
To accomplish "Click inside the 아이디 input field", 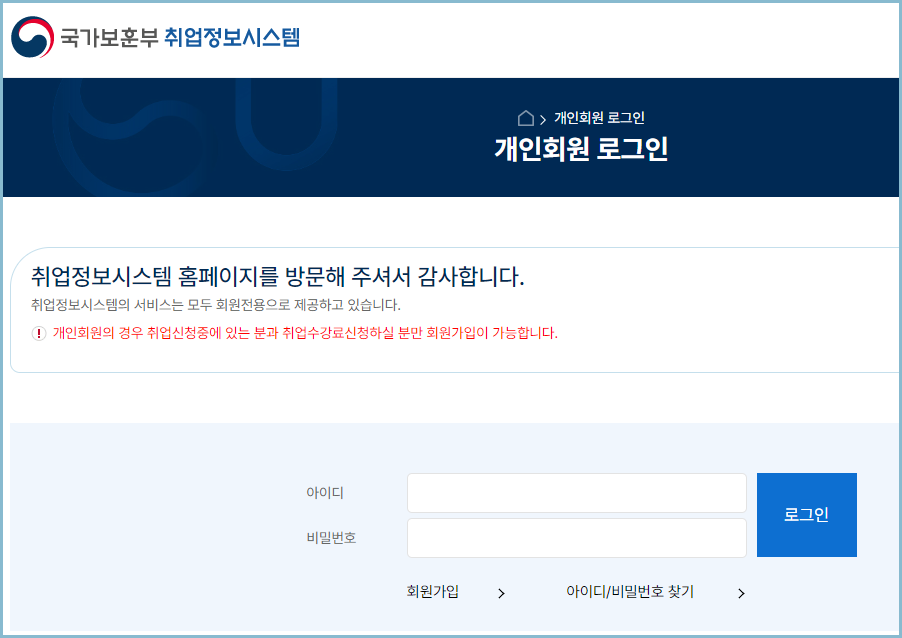I will [576, 492].
